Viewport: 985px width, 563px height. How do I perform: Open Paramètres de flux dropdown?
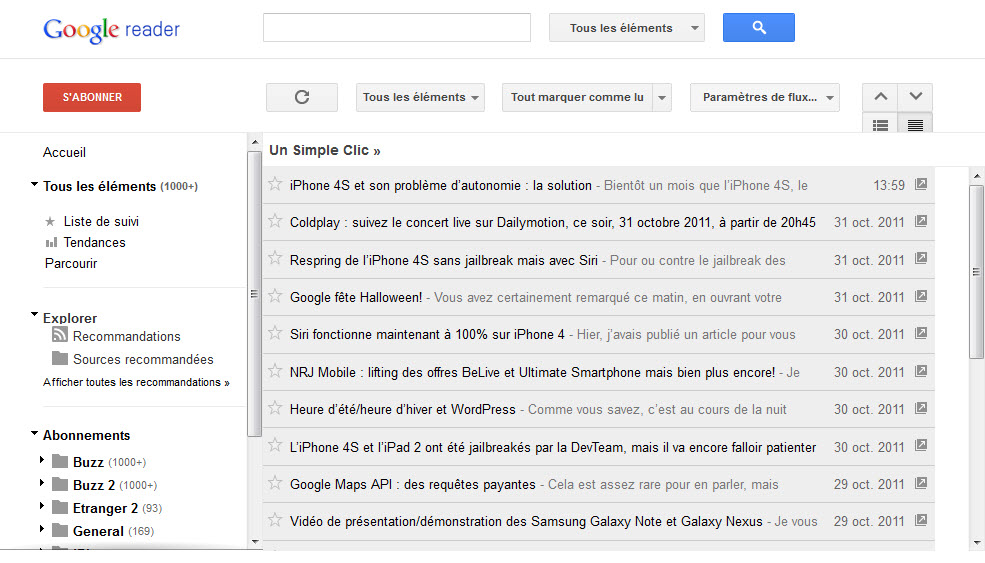point(765,97)
